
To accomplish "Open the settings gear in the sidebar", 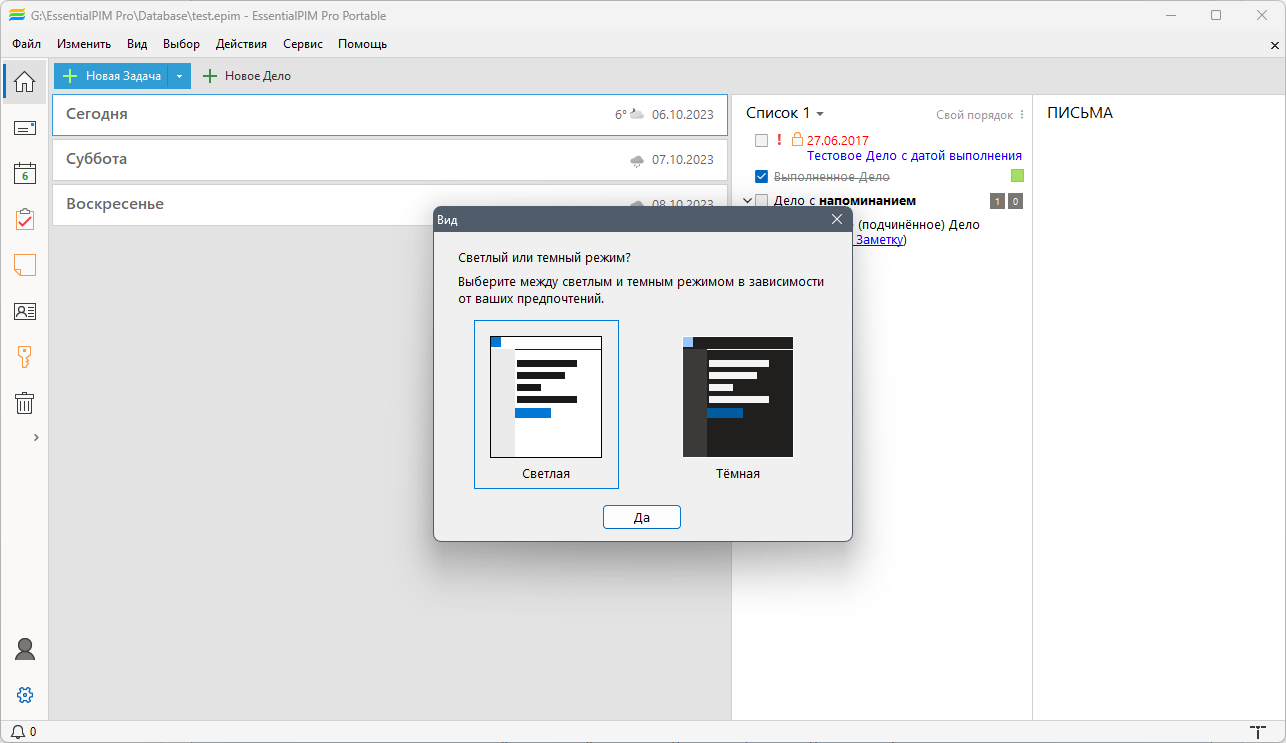I will (x=24, y=694).
